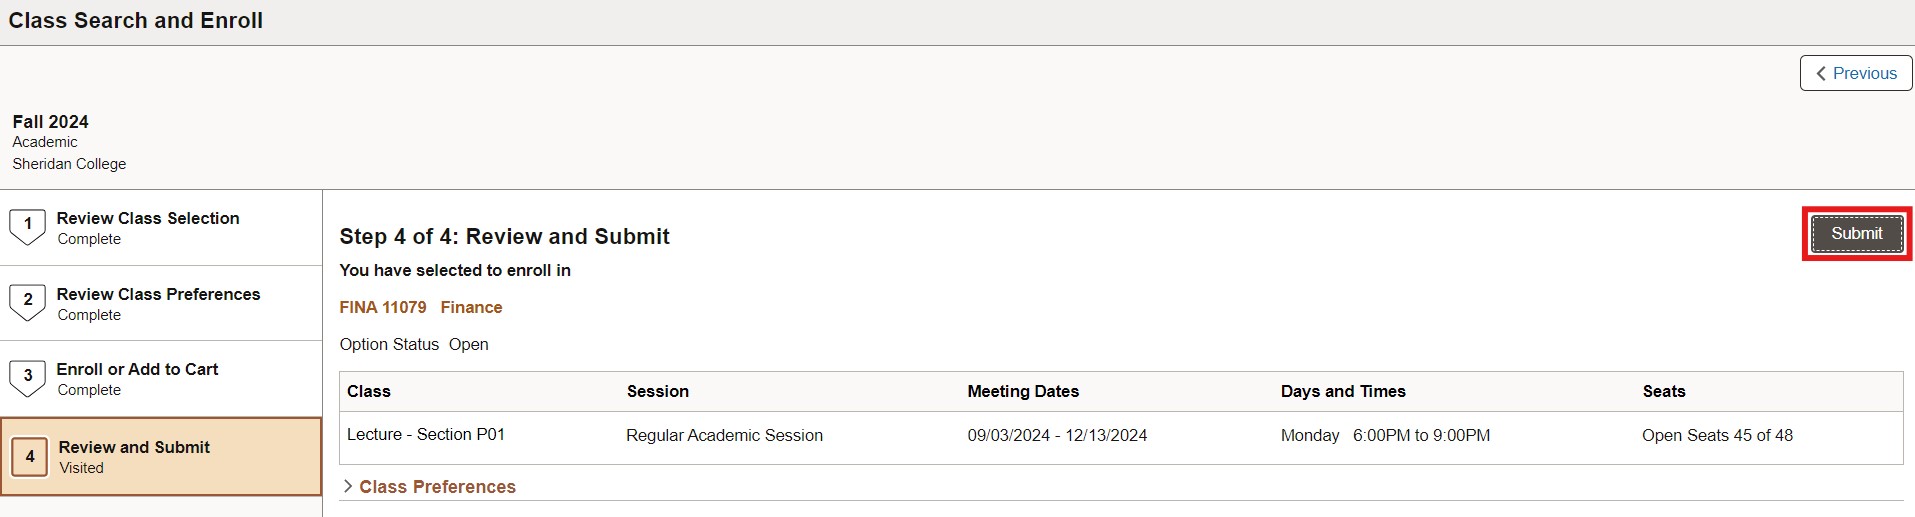Click the Finance course title
This screenshot has height=517, width=1915.
coord(471,308)
